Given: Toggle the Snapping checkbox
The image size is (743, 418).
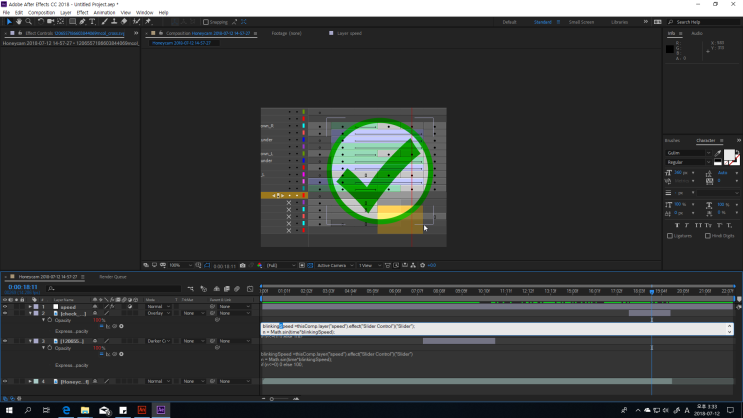Looking at the screenshot, I should click(x=206, y=22).
